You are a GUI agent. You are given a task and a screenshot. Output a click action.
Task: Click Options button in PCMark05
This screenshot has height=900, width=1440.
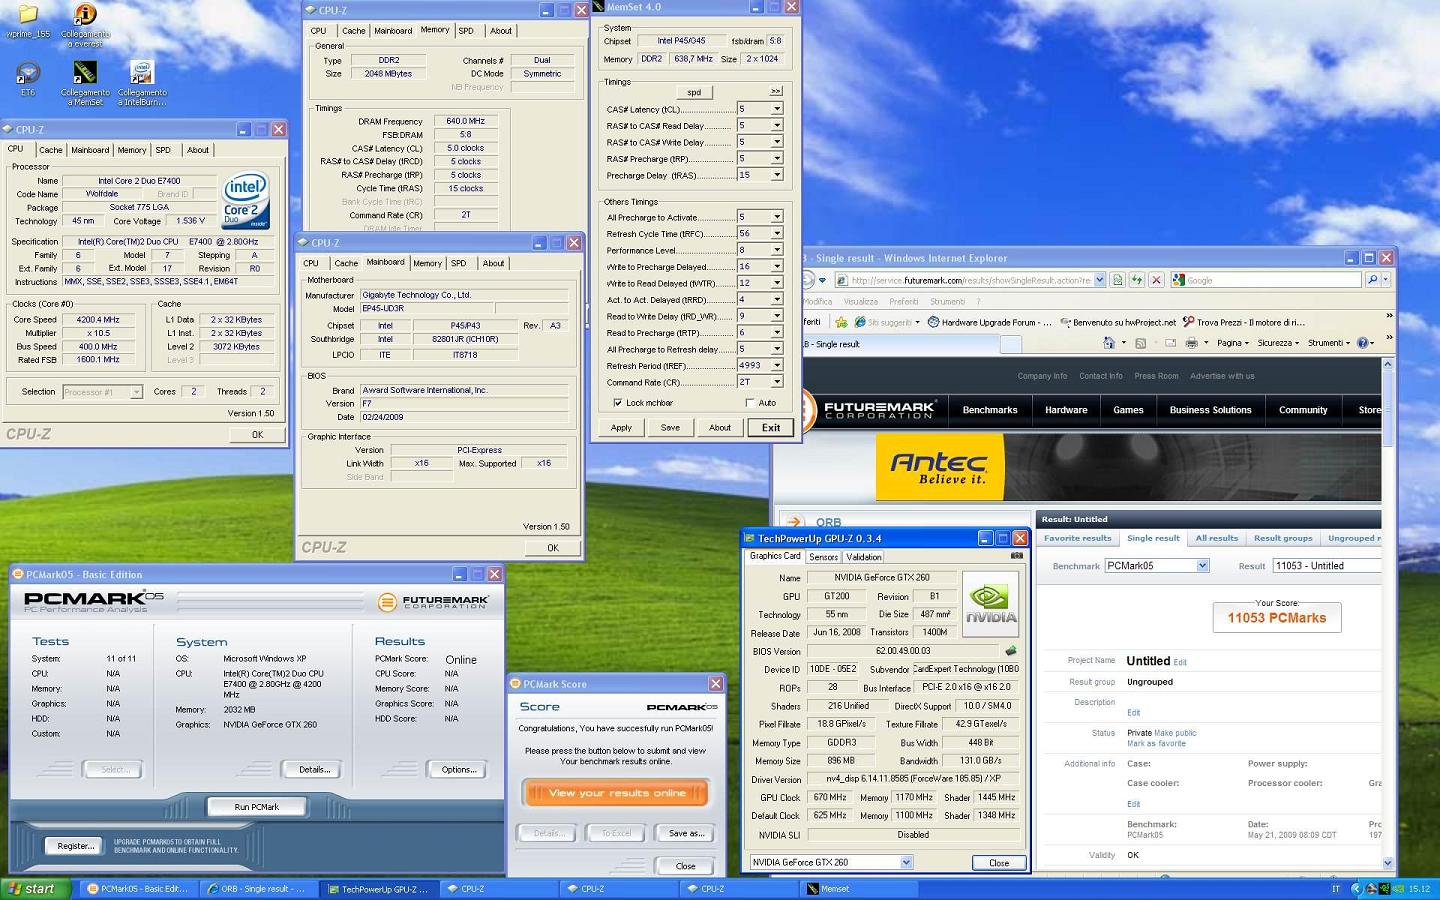pyautogui.click(x=459, y=769)
